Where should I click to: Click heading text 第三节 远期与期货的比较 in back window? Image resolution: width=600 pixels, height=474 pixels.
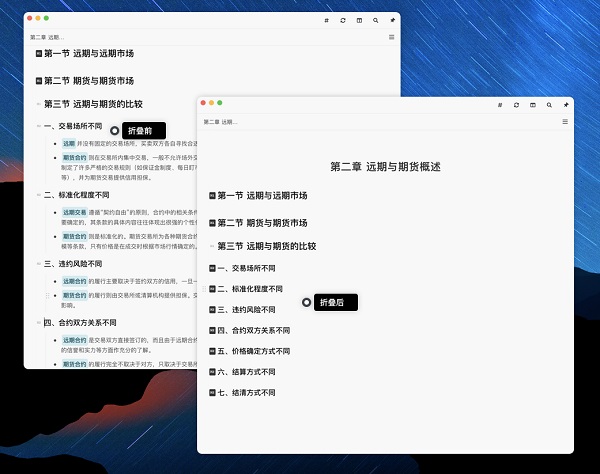[93, 104]
